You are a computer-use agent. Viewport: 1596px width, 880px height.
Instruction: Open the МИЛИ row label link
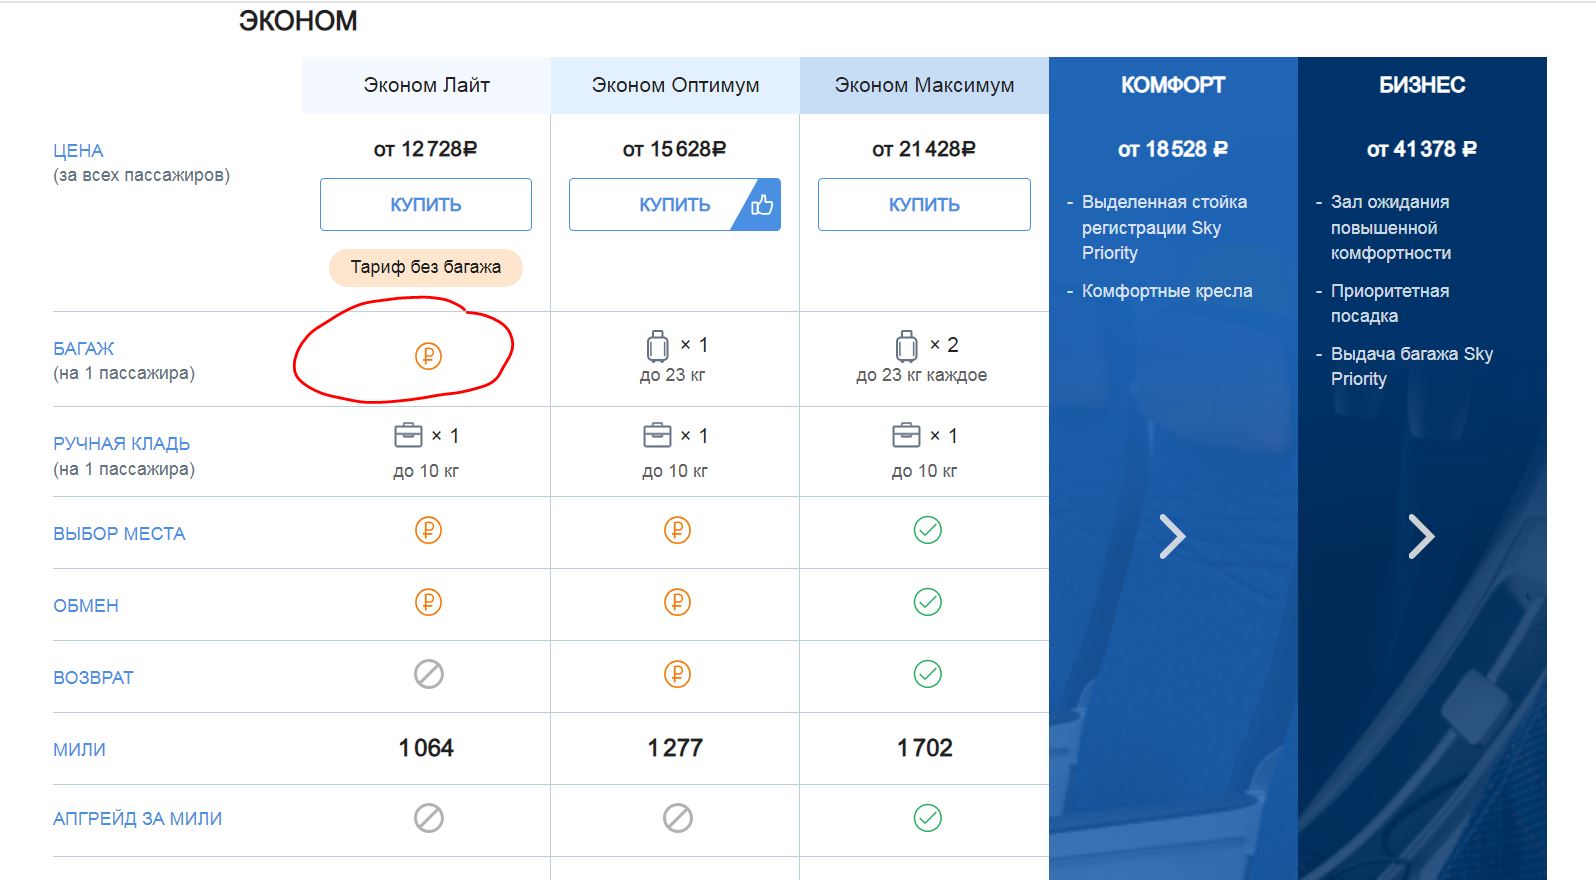(79, 750)
